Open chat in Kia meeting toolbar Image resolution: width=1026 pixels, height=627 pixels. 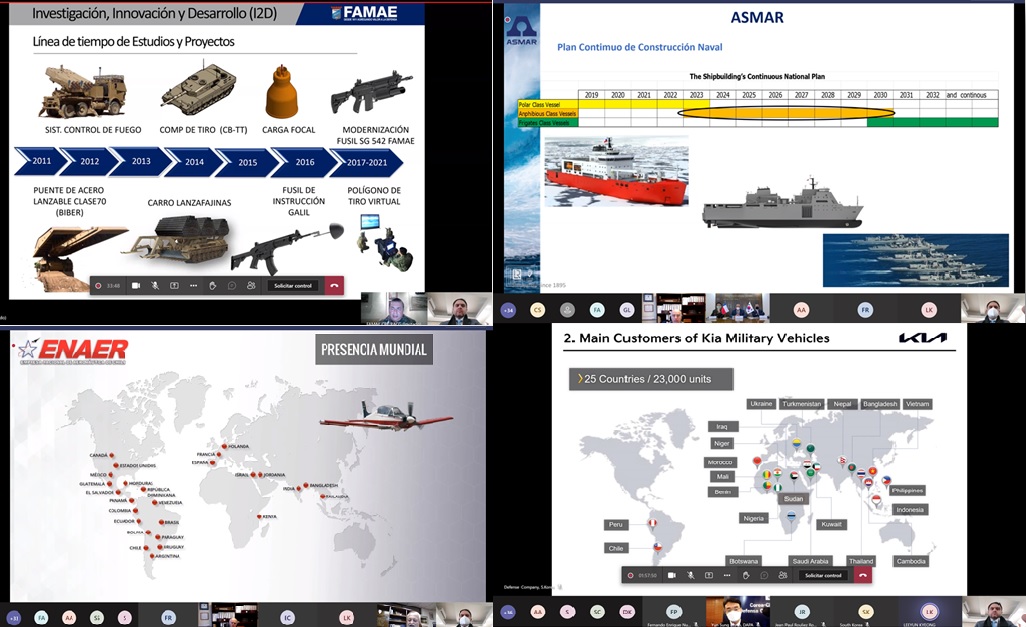click(x=764, y=575)
